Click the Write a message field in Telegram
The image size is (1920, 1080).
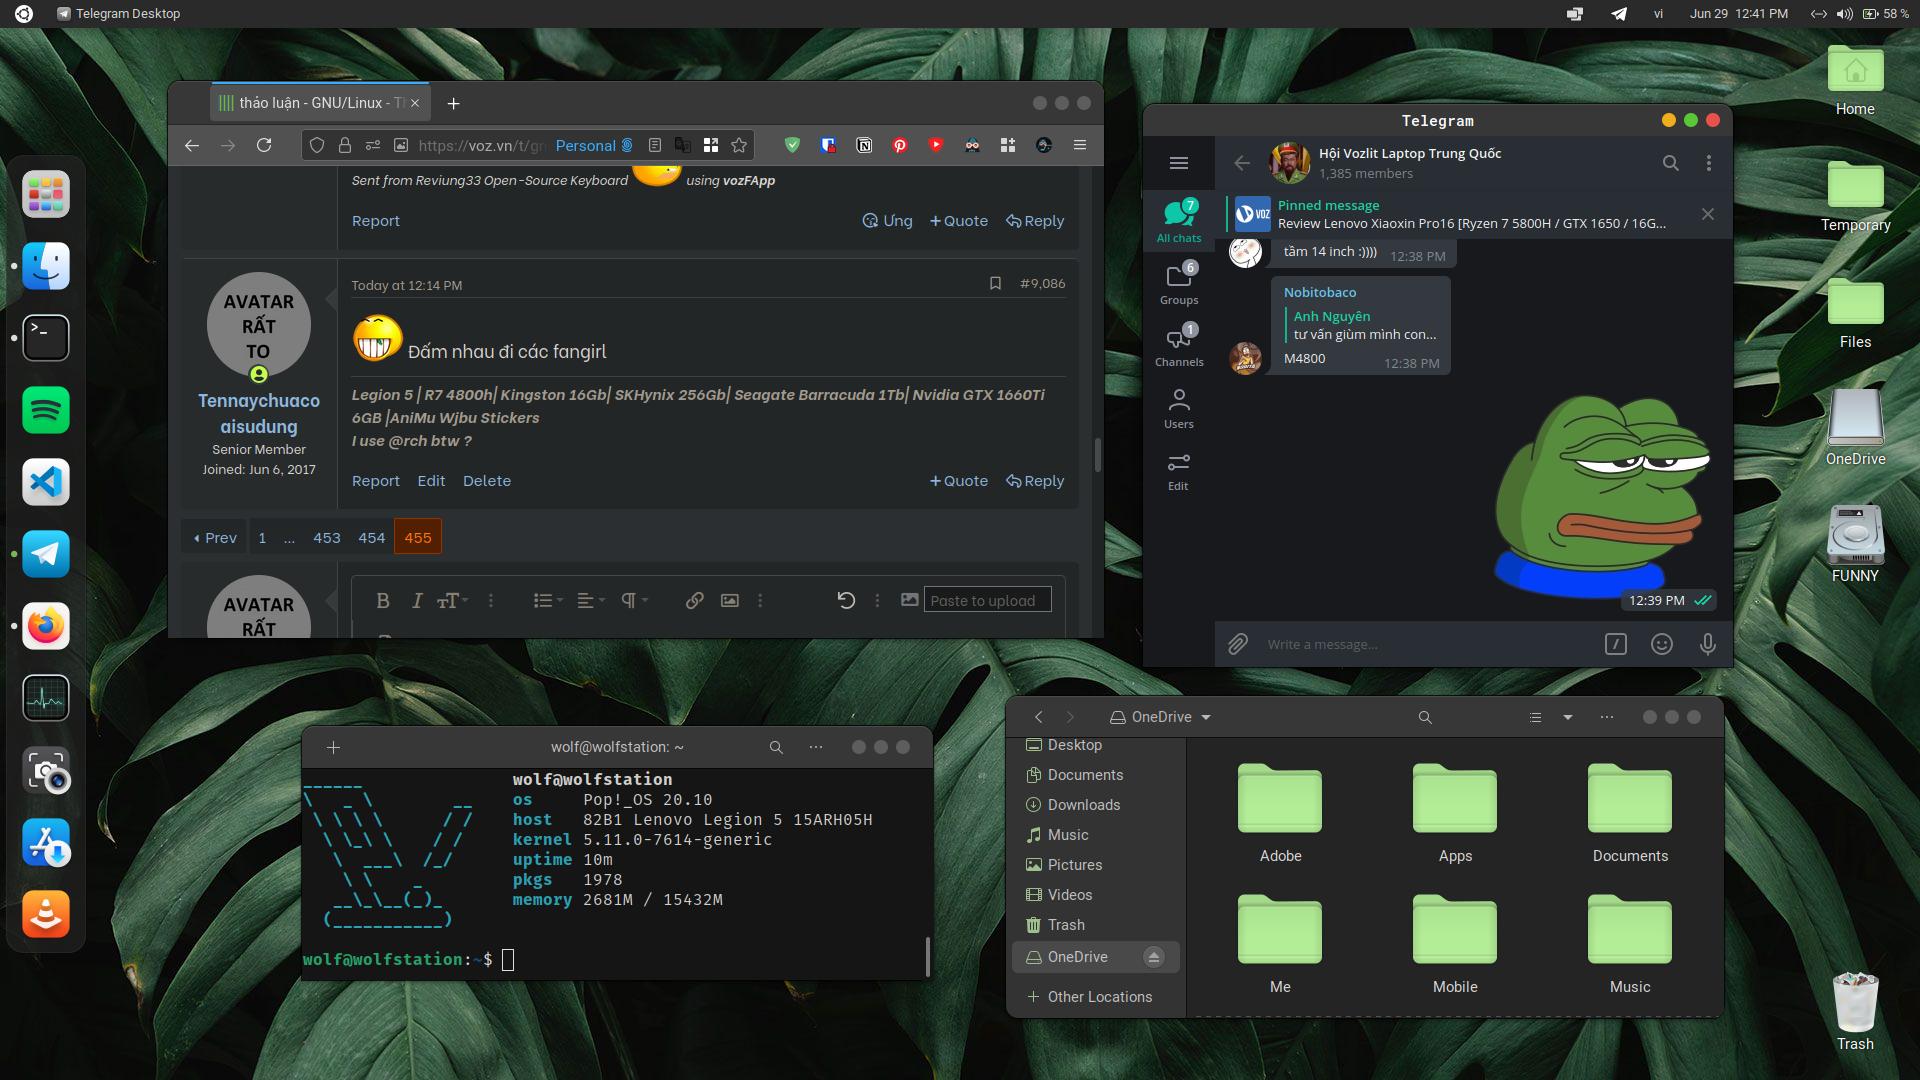click(x=1425, y=644)
